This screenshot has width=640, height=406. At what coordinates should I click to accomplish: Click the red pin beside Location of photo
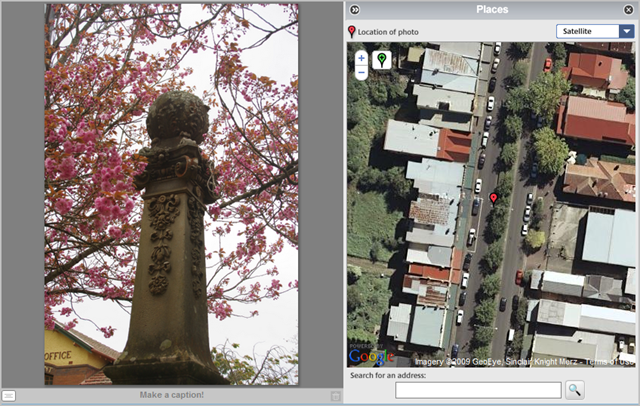(351, 31)
